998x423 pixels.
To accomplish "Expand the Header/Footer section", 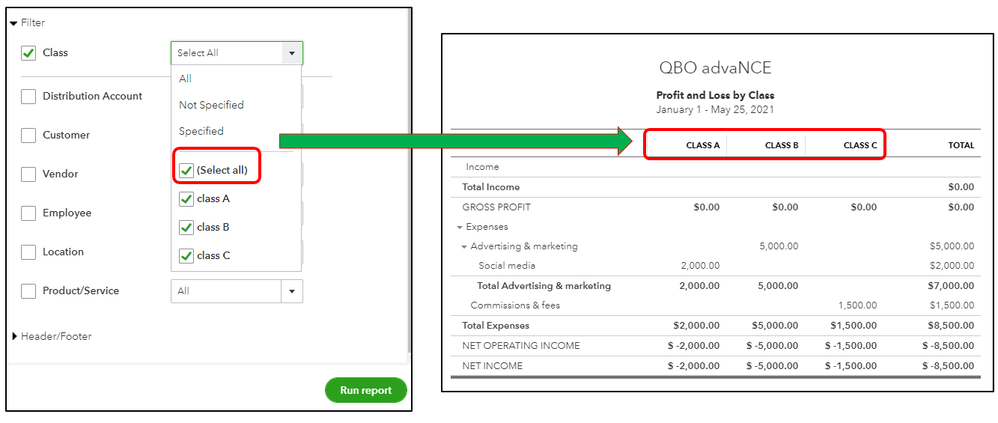I will click(x=14, y=336).
